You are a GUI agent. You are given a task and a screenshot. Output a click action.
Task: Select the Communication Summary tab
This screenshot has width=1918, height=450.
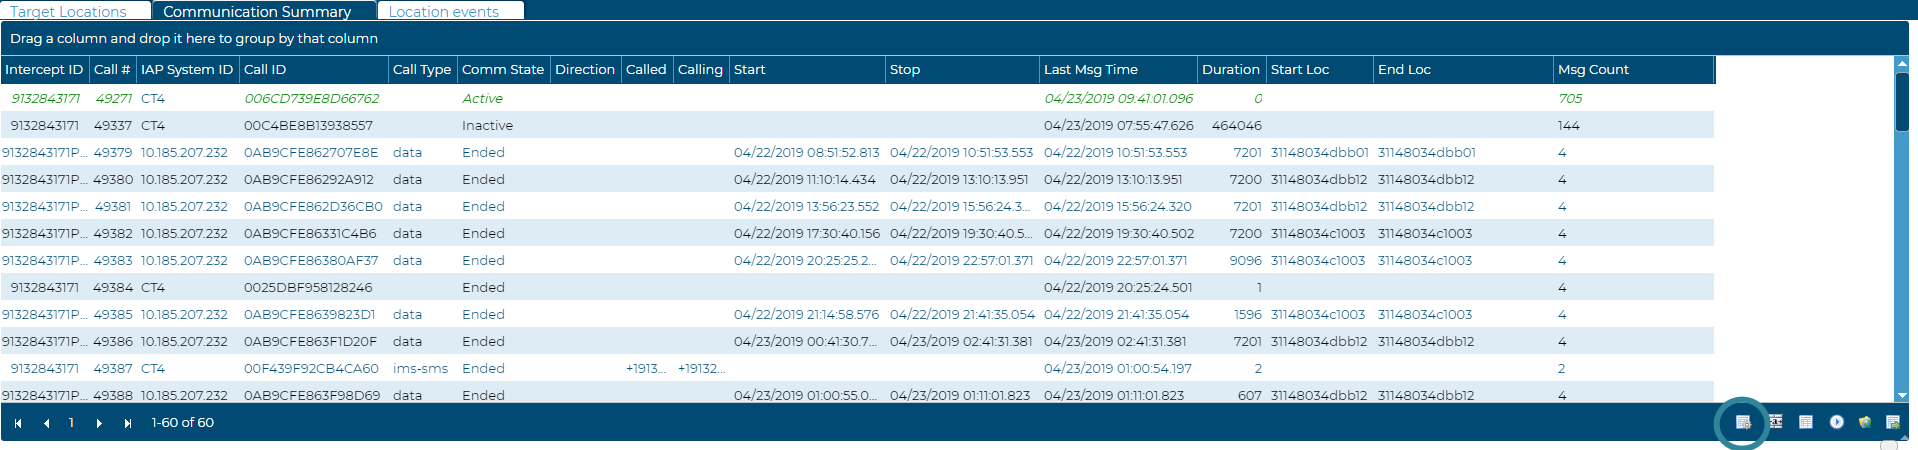[x=257, y=11]
